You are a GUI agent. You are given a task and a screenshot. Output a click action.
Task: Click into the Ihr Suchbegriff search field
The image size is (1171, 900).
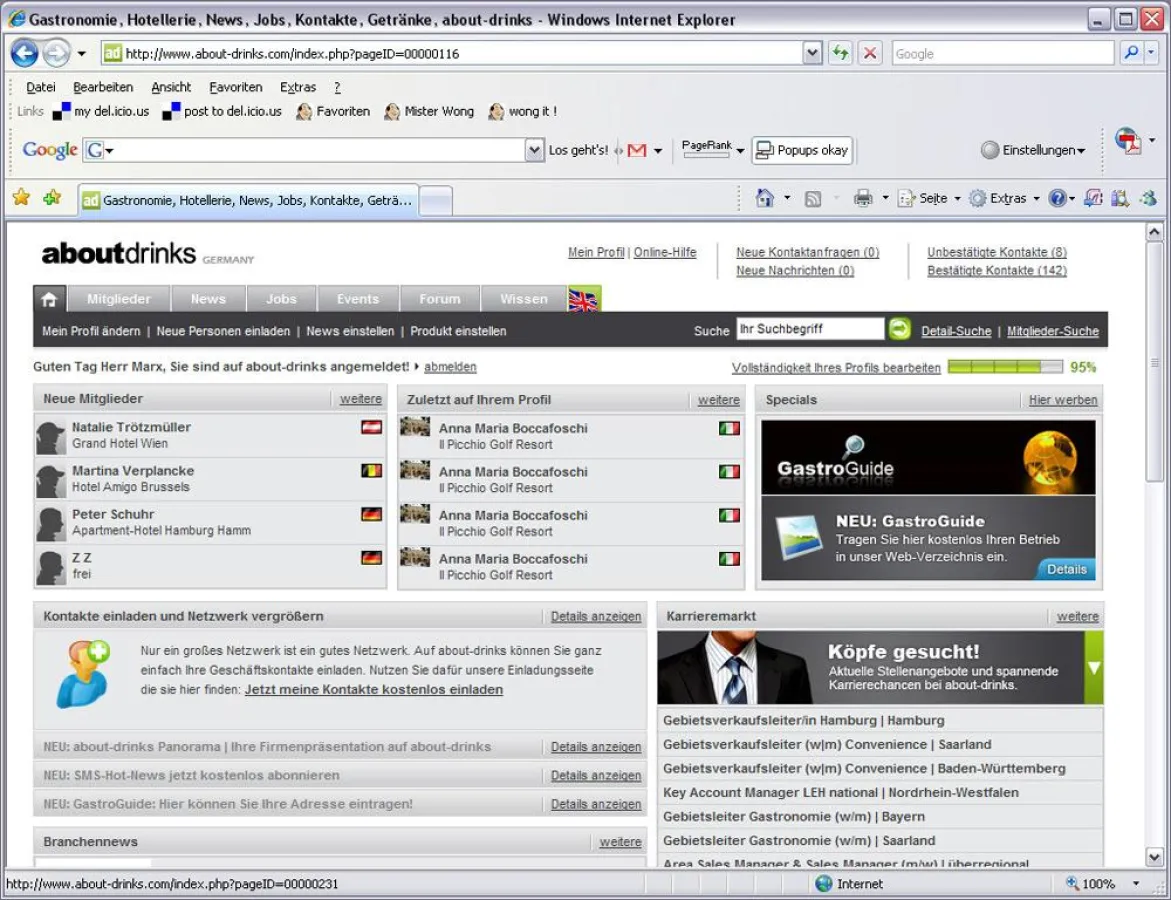809,329
